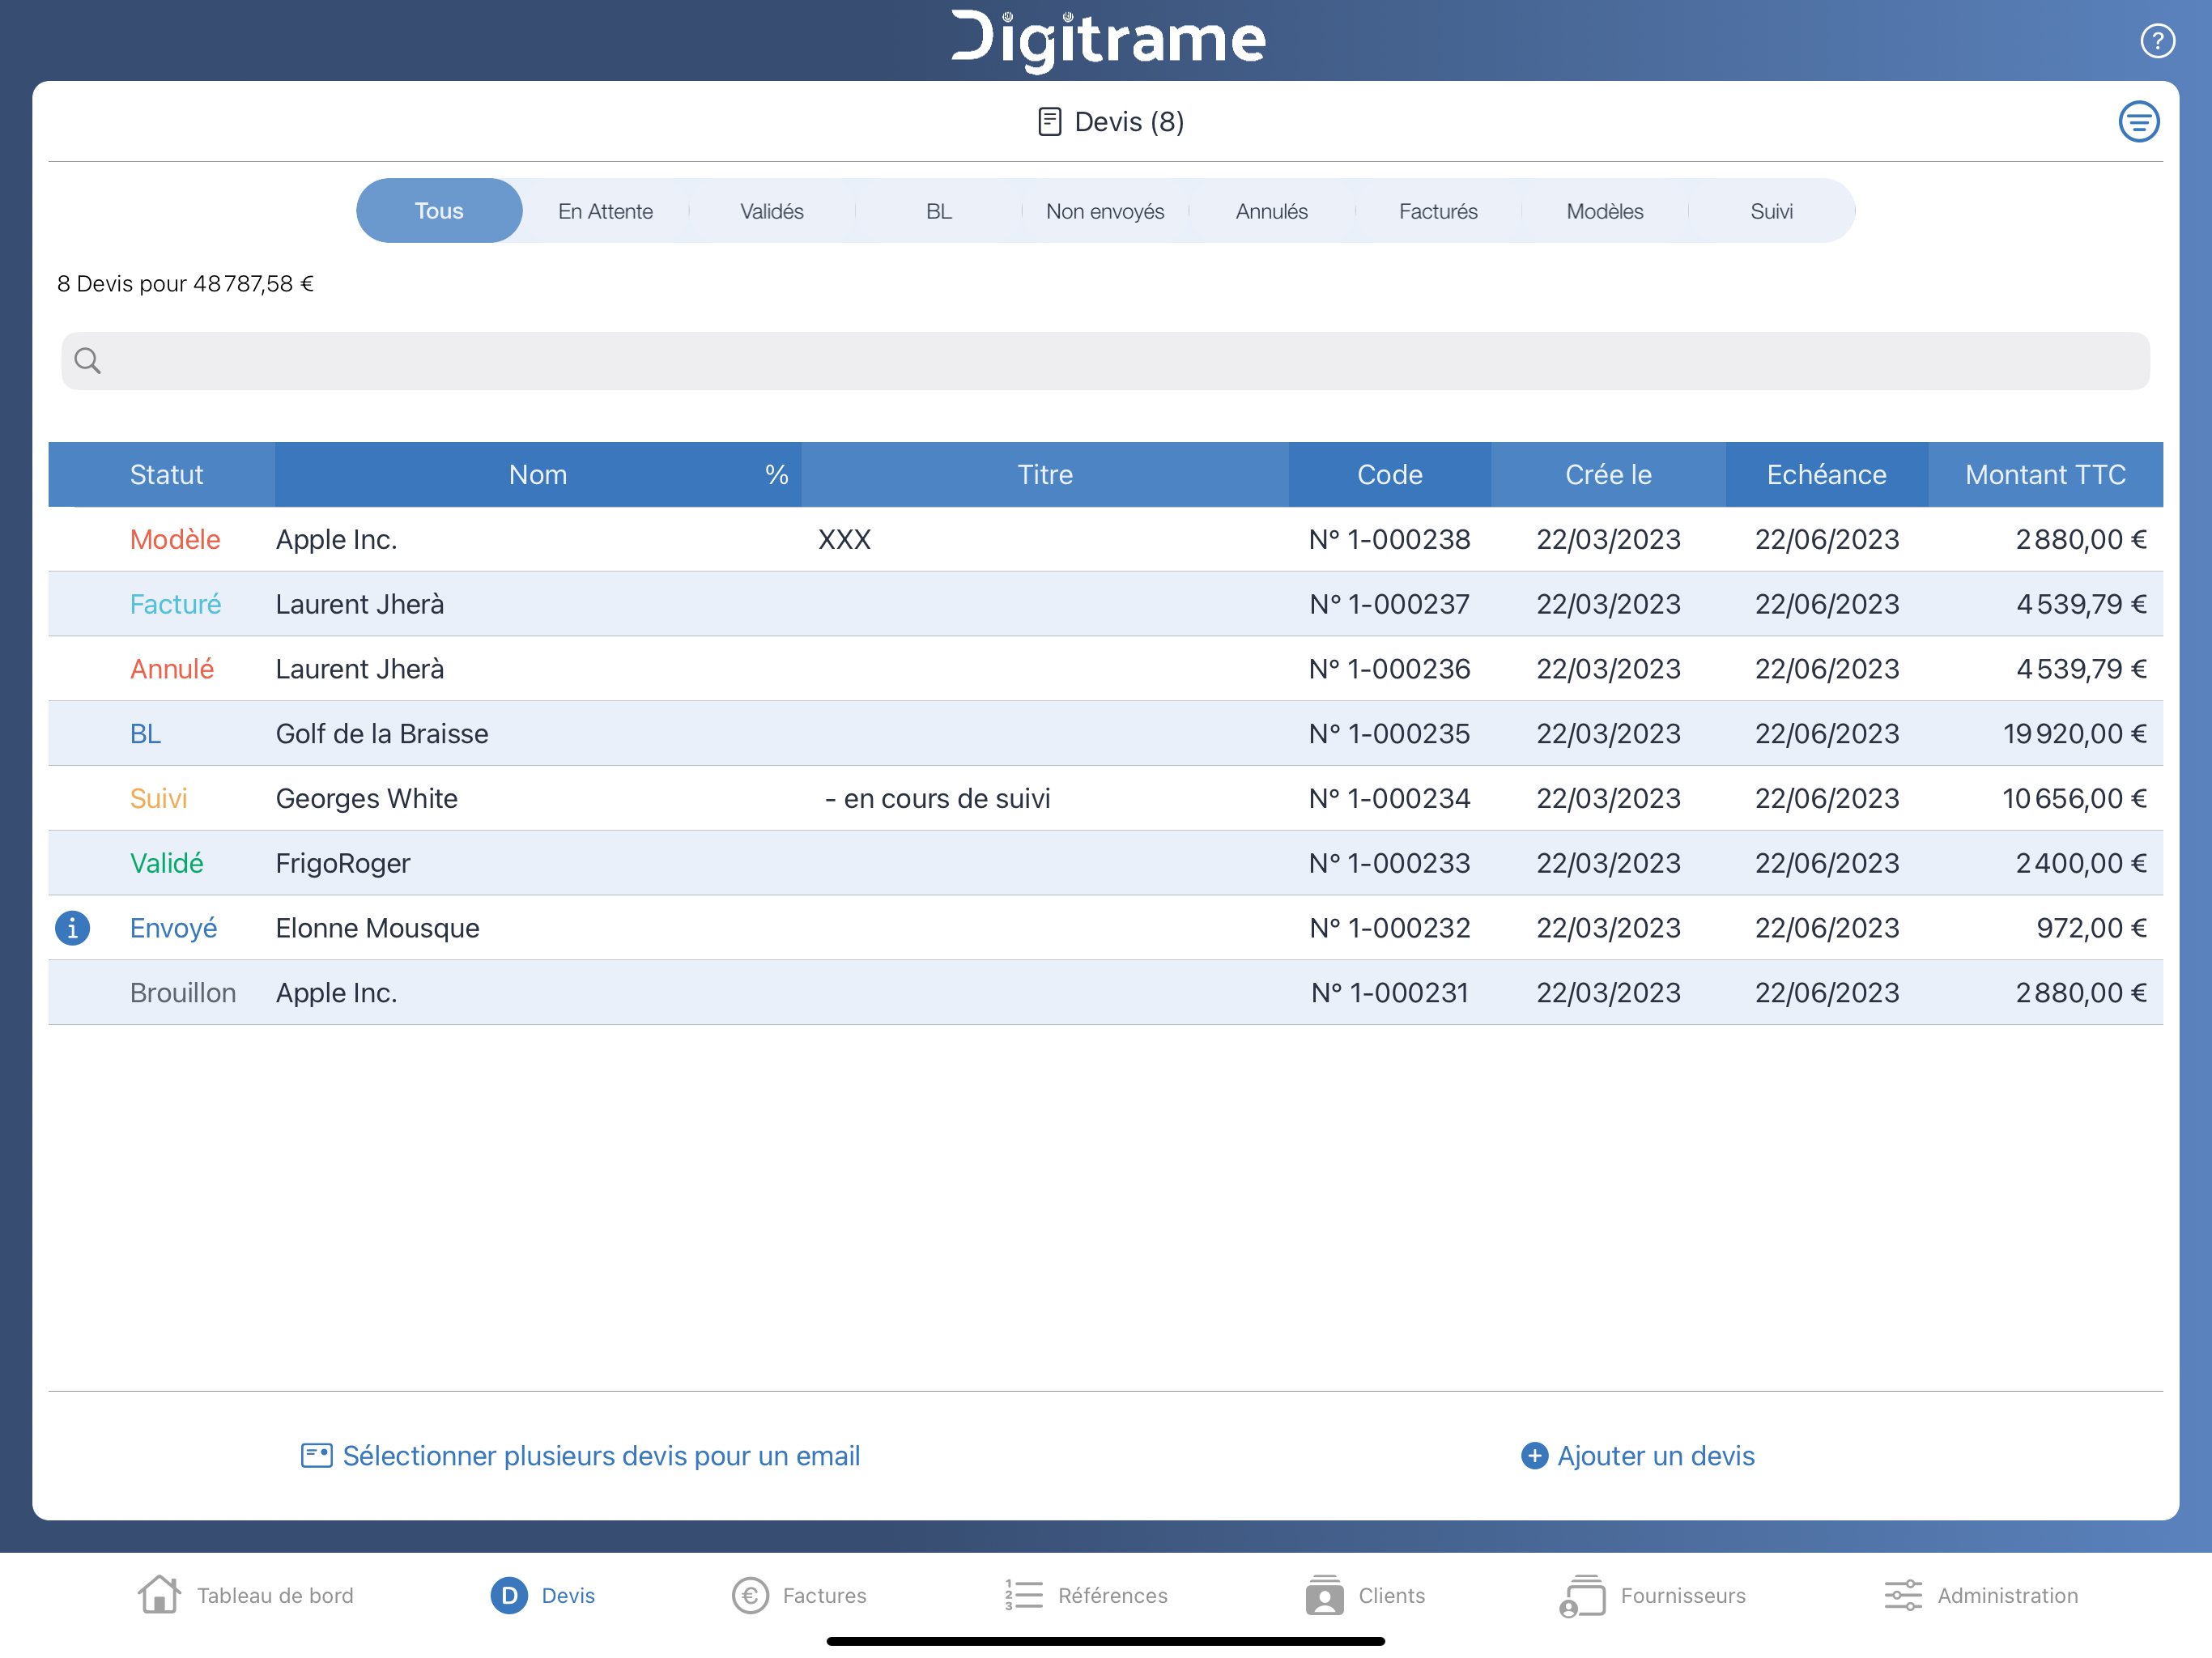Click code N° 1-000237
The width and height of the screenshot is (2212, 1658).
coord(1390,604)
